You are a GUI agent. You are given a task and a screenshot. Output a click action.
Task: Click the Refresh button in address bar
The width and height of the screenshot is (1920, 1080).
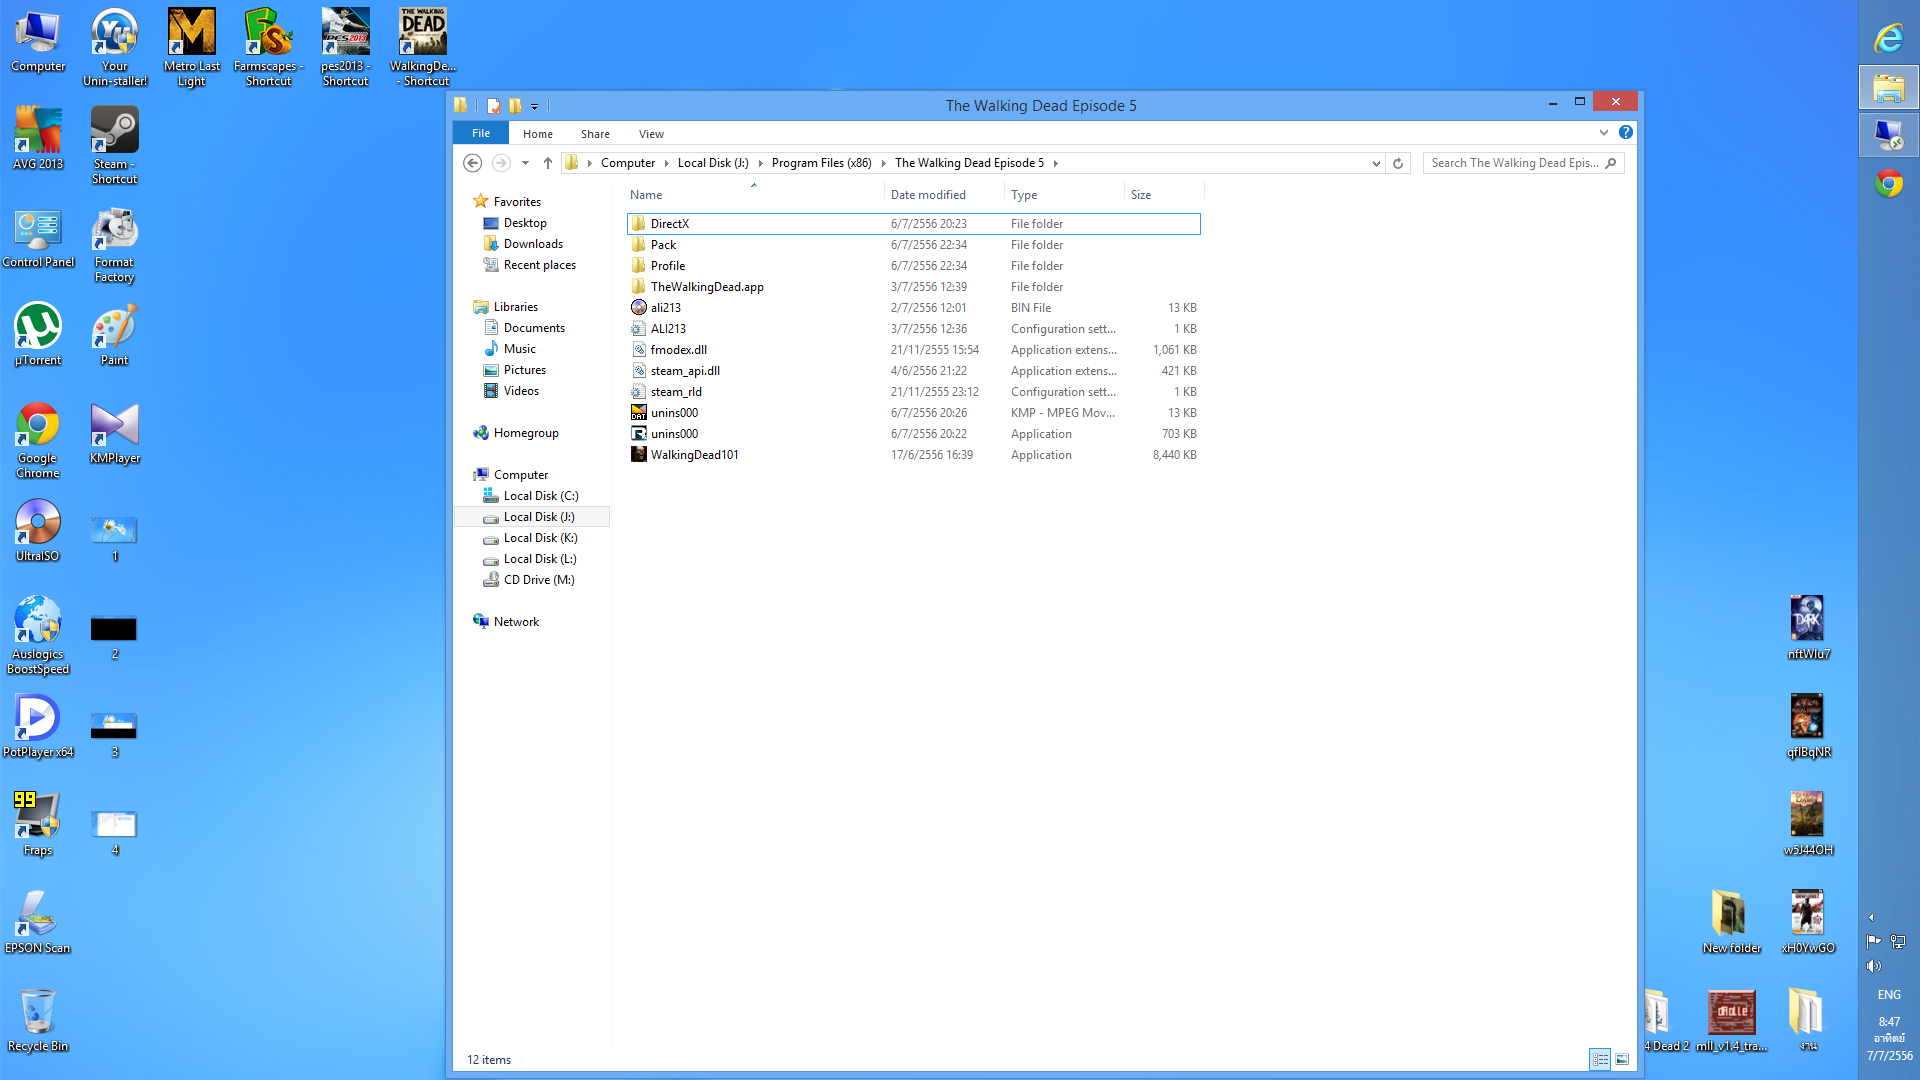pos(1398,163)
